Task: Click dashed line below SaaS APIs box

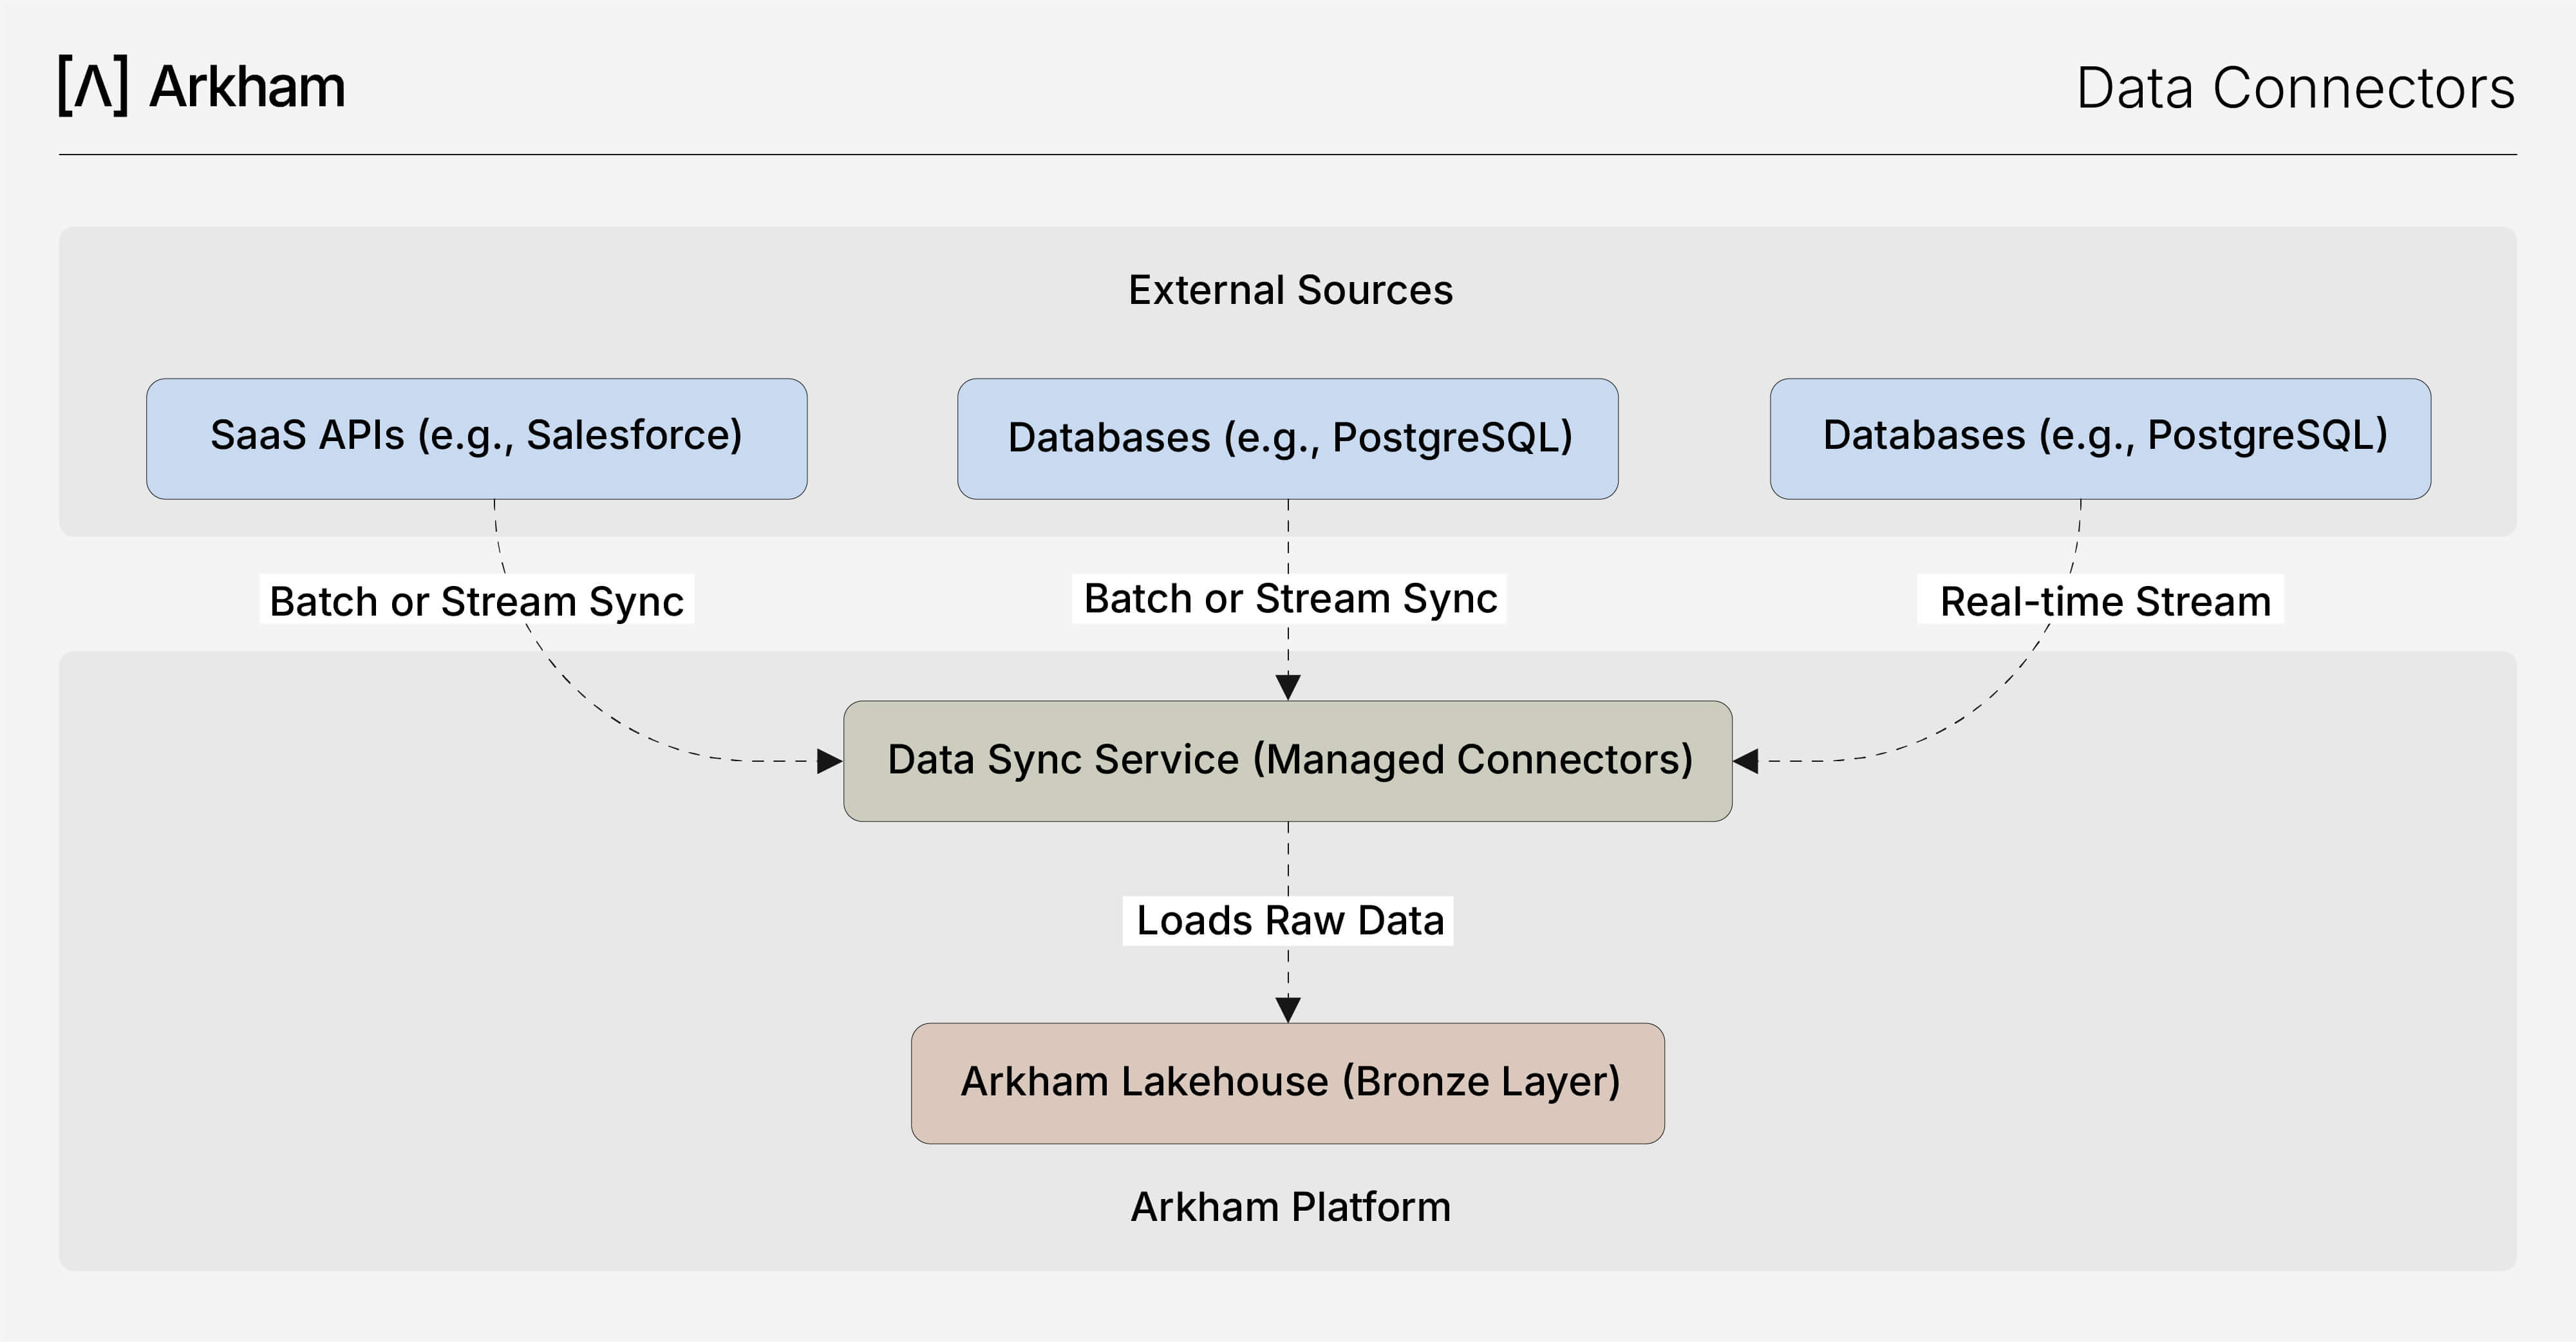Action: click(x=497, y=536)
